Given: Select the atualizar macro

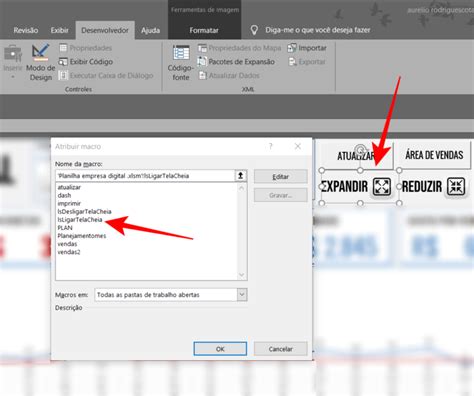Looking at the screenshot, I should pyautogui.click(x=69, y=187).
